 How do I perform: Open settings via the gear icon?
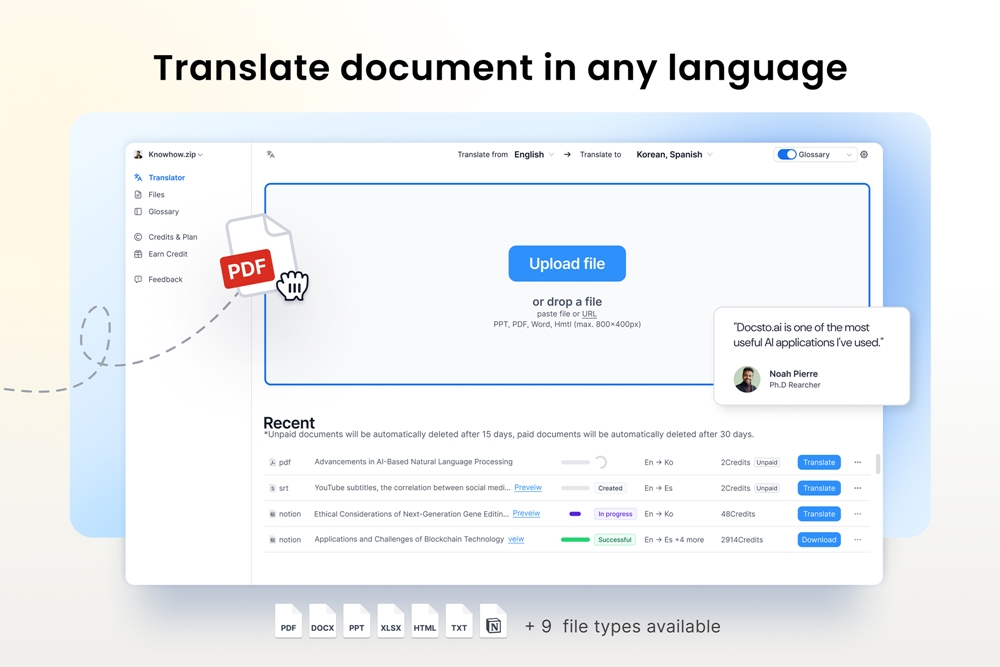click(x=864, y=155)
